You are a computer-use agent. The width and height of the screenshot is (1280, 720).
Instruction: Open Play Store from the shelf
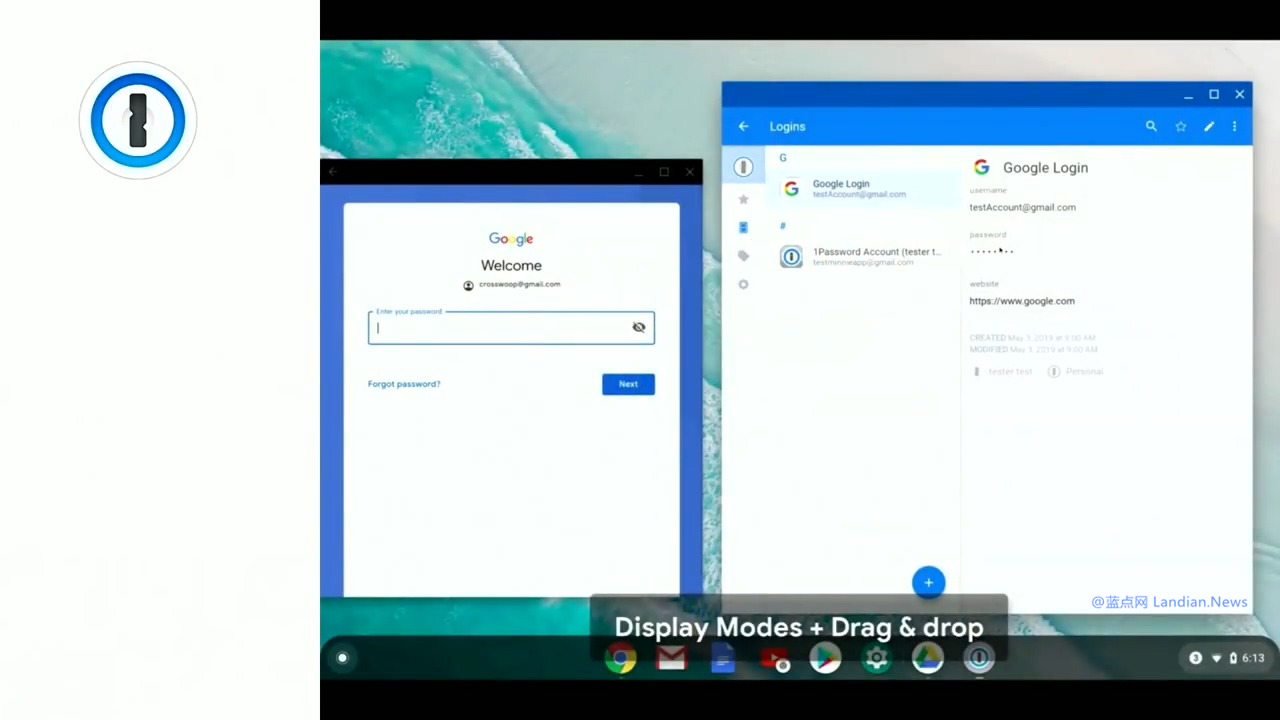tap(825, 658)
